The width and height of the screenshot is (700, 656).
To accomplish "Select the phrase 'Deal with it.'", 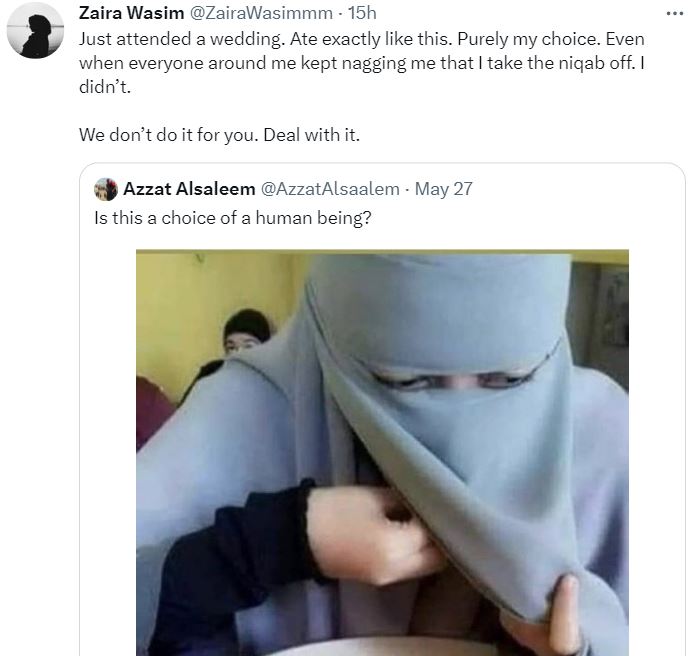I will (x=312, y=134).
